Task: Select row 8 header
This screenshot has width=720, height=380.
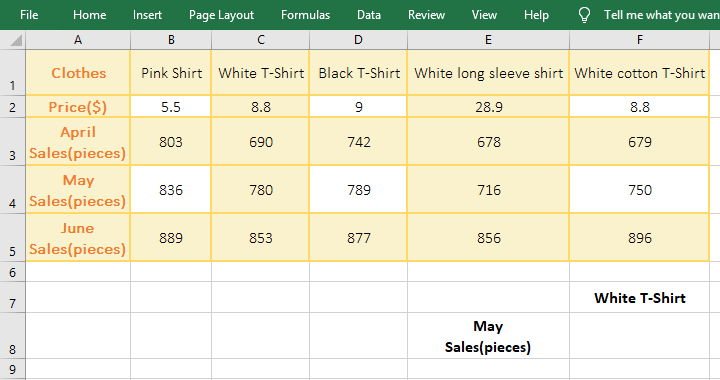Action: pos(13,336)
